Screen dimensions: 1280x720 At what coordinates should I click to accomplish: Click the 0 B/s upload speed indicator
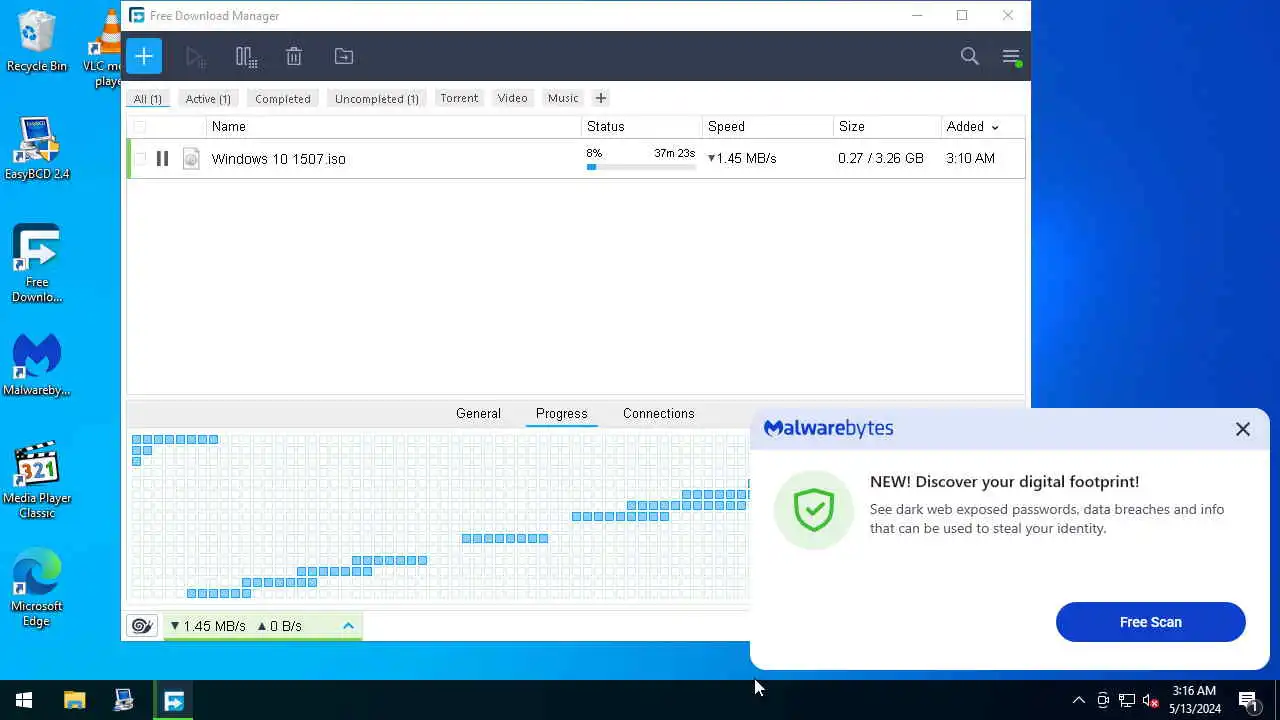point(279,626)
